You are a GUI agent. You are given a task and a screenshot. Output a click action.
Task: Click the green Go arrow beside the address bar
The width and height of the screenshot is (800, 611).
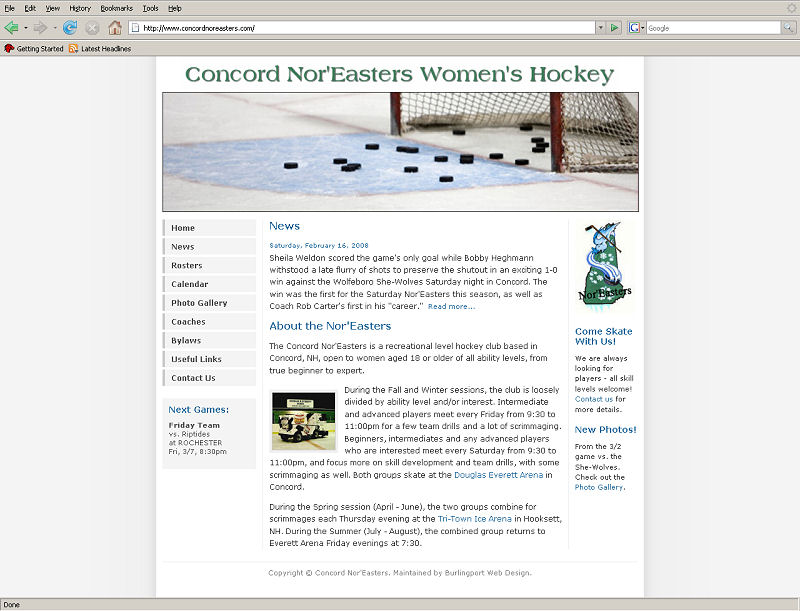[x=614, y=28]
